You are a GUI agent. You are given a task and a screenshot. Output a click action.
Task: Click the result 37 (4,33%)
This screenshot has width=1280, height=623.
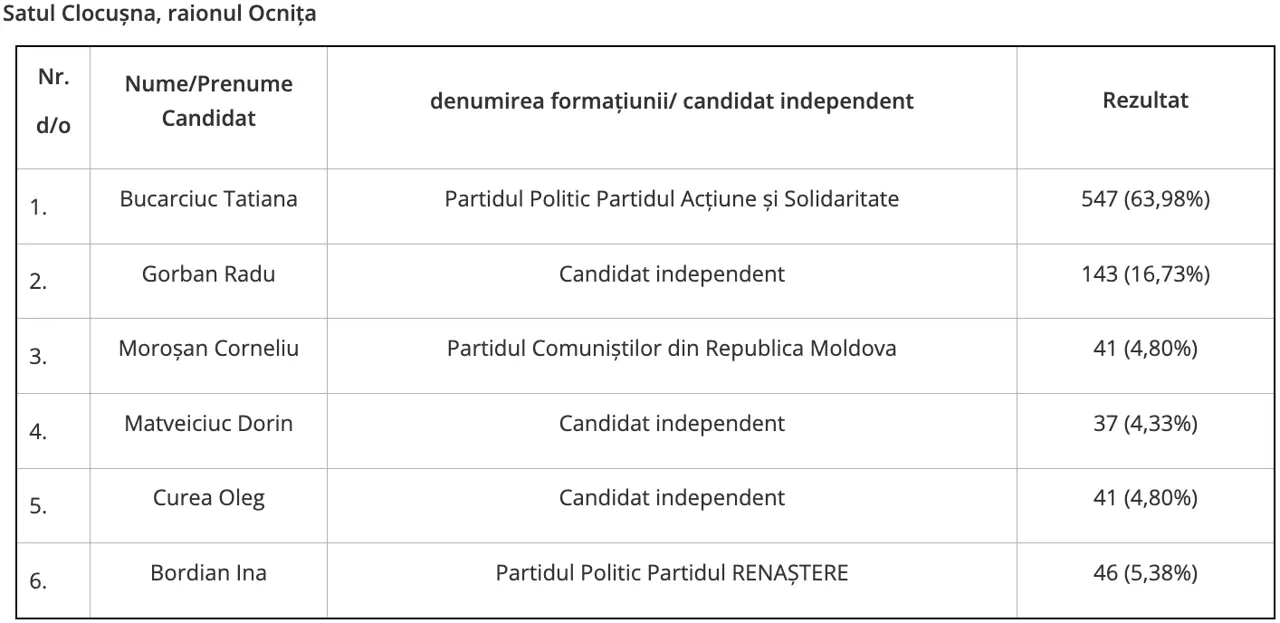[1145, 423]
